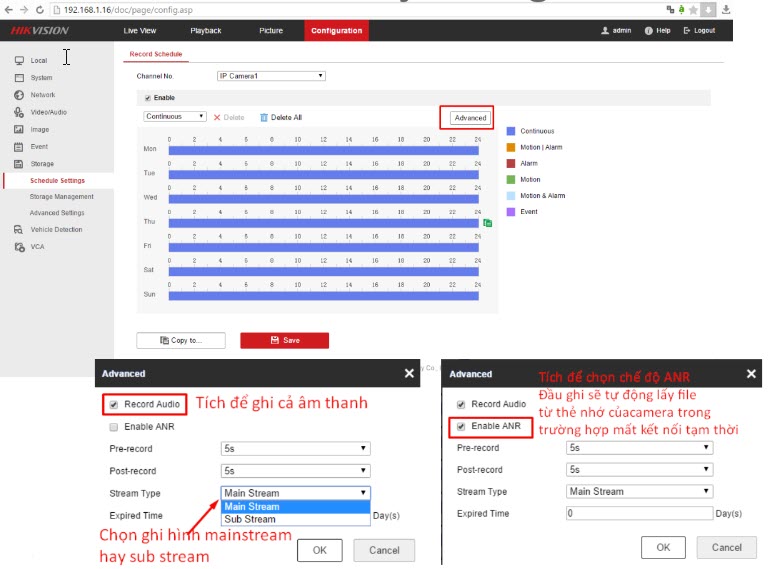Click the Advanced button above schedule
Image resolution: width=779 pixels, height=569 pixels.
469,118
